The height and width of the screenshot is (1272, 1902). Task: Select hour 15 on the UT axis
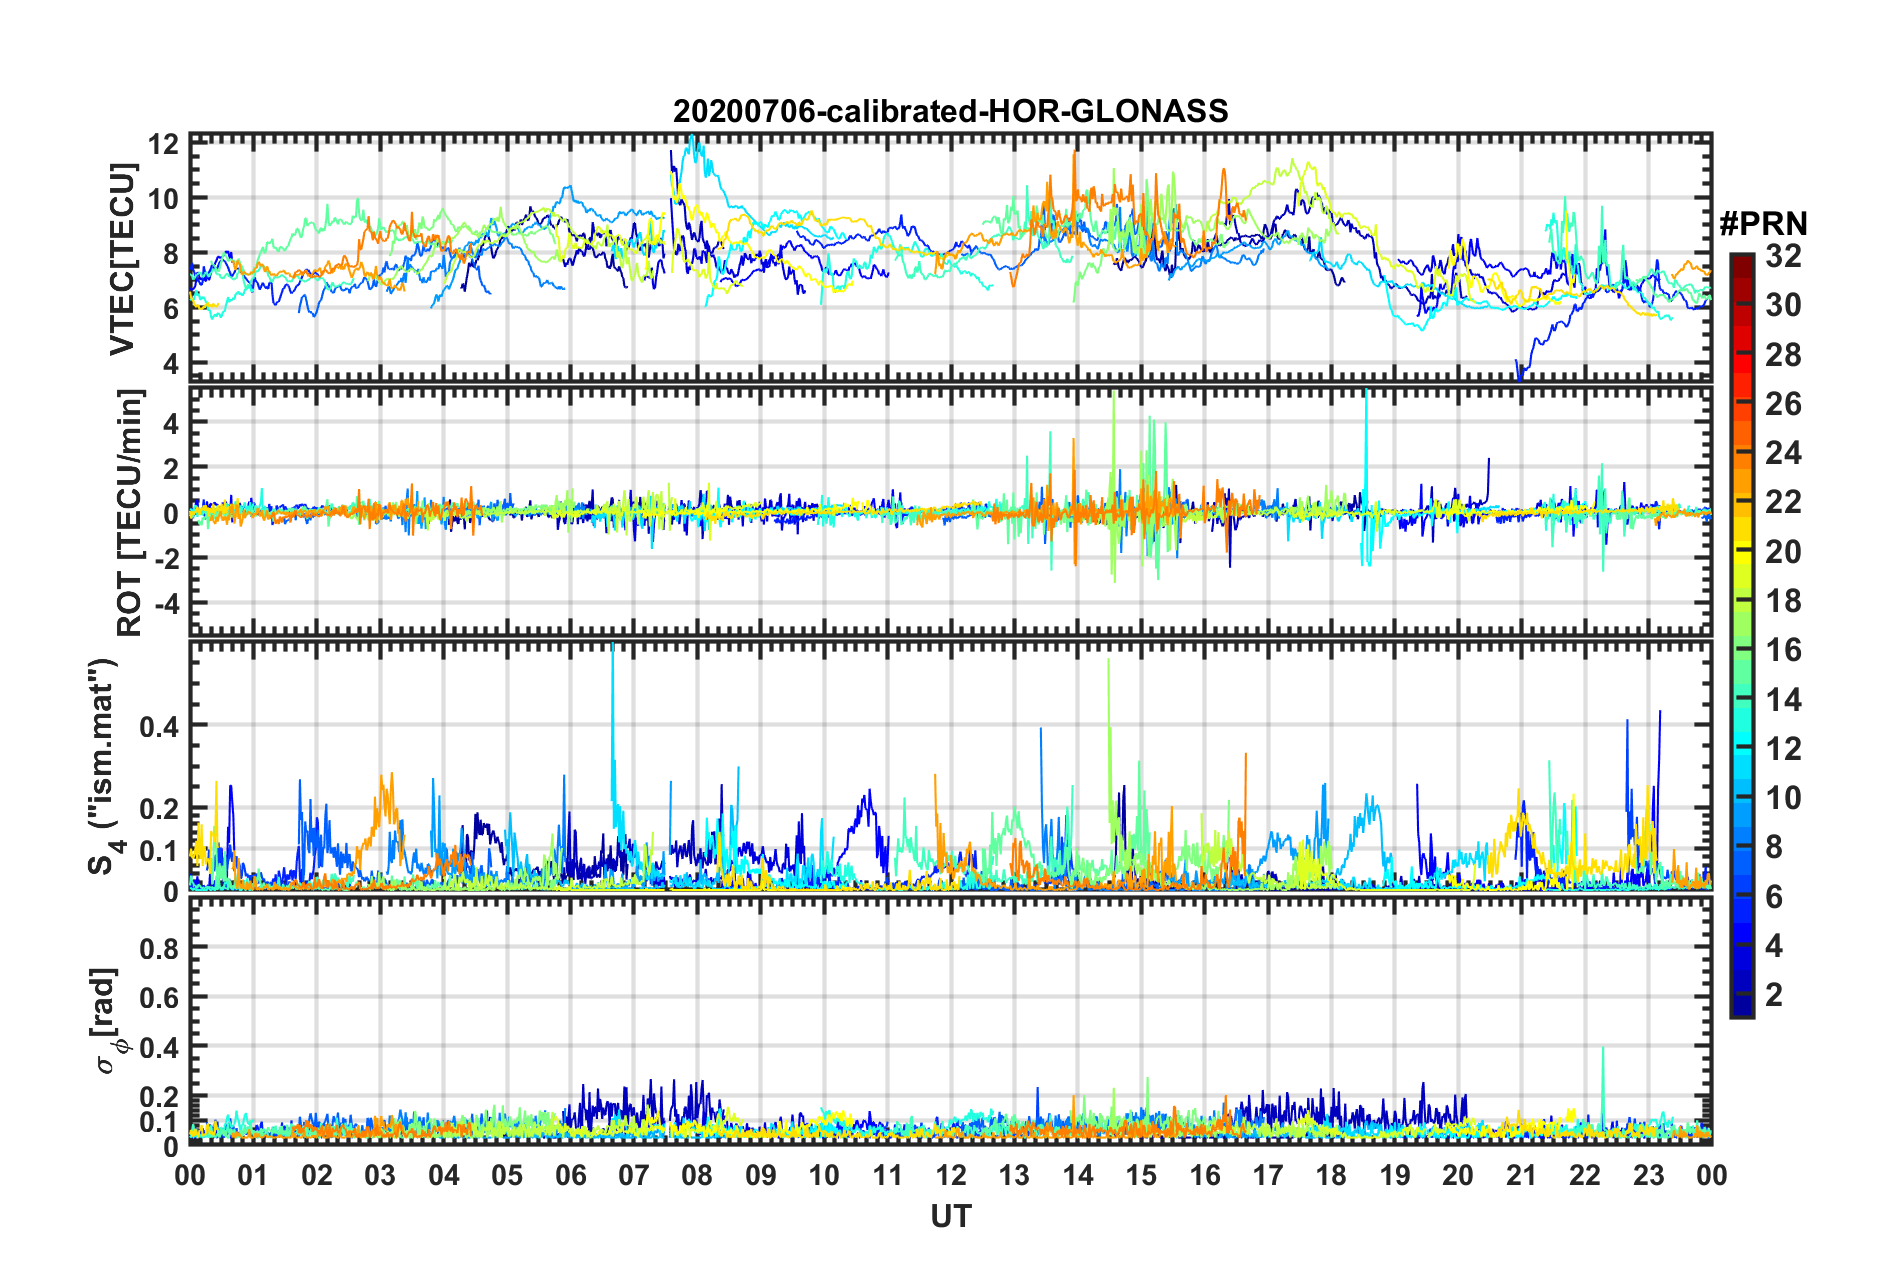(1141, 1175)
